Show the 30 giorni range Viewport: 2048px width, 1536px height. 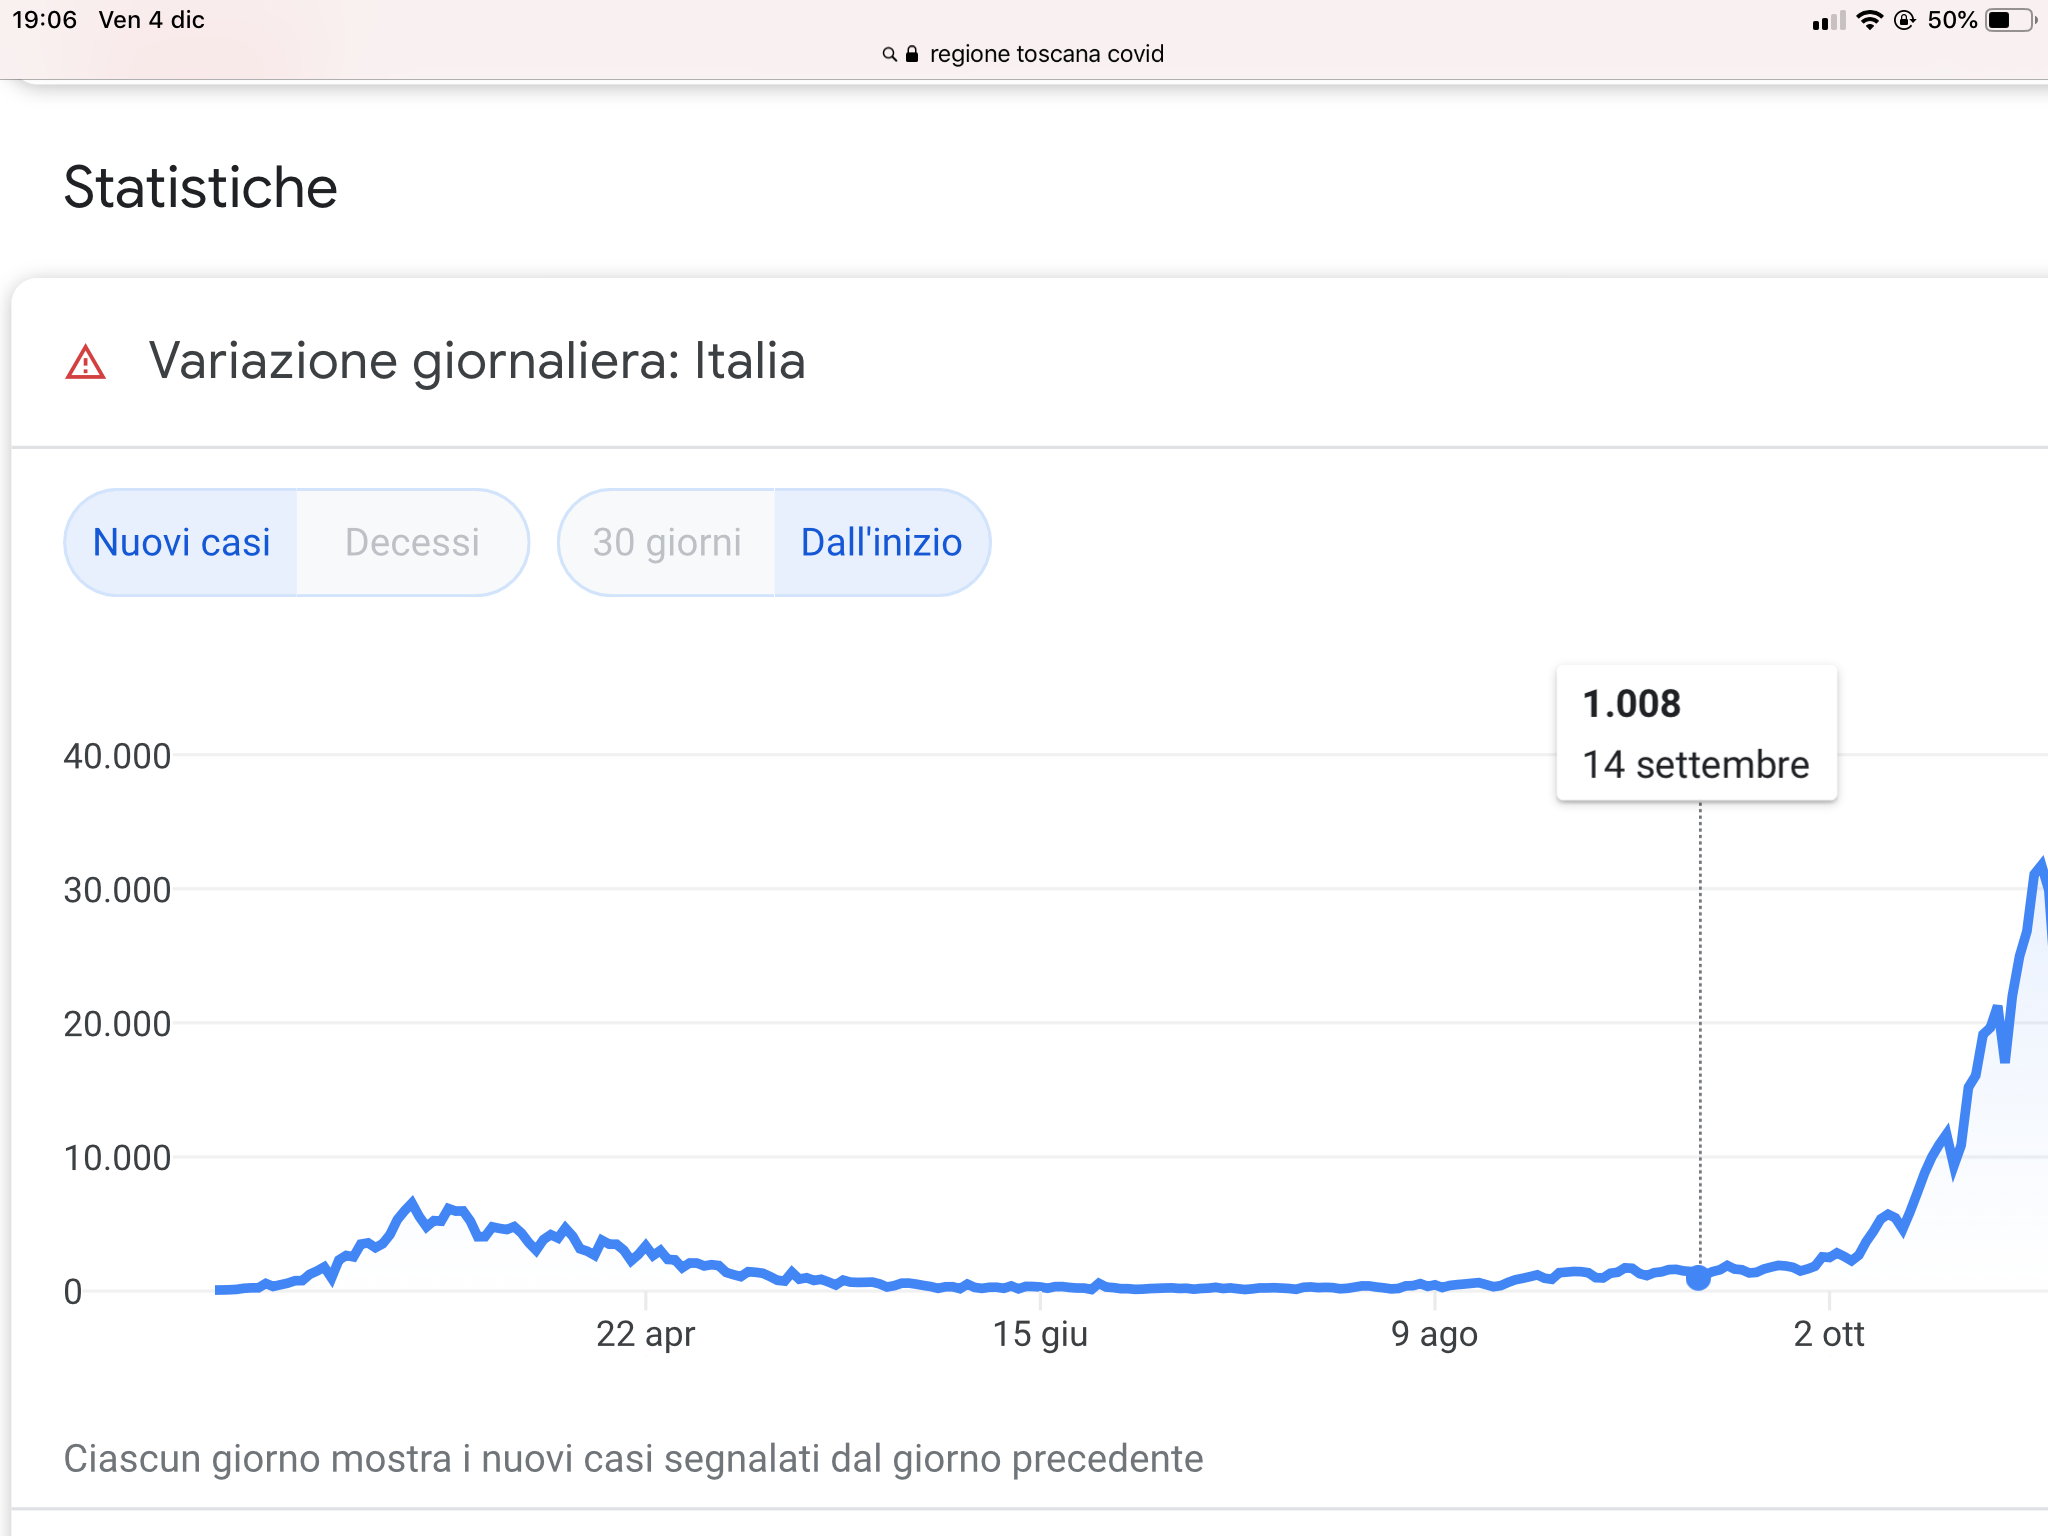(x=667, y=542)
